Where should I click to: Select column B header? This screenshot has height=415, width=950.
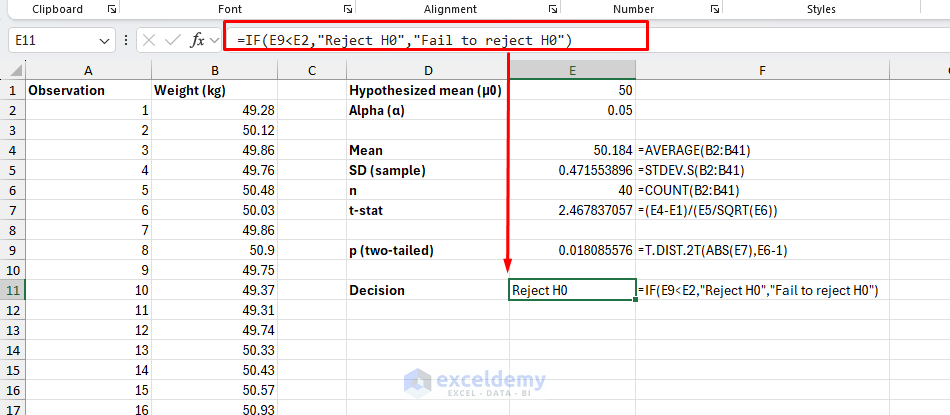pos(214,70)
